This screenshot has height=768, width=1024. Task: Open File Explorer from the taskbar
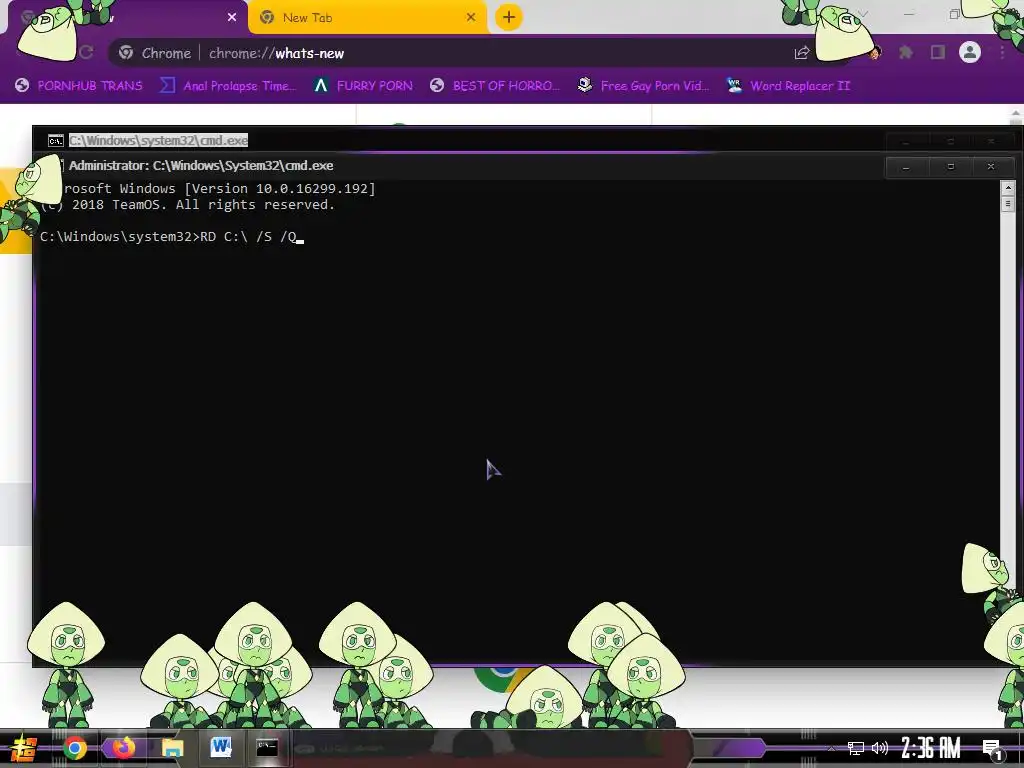(x=172, y=748)
